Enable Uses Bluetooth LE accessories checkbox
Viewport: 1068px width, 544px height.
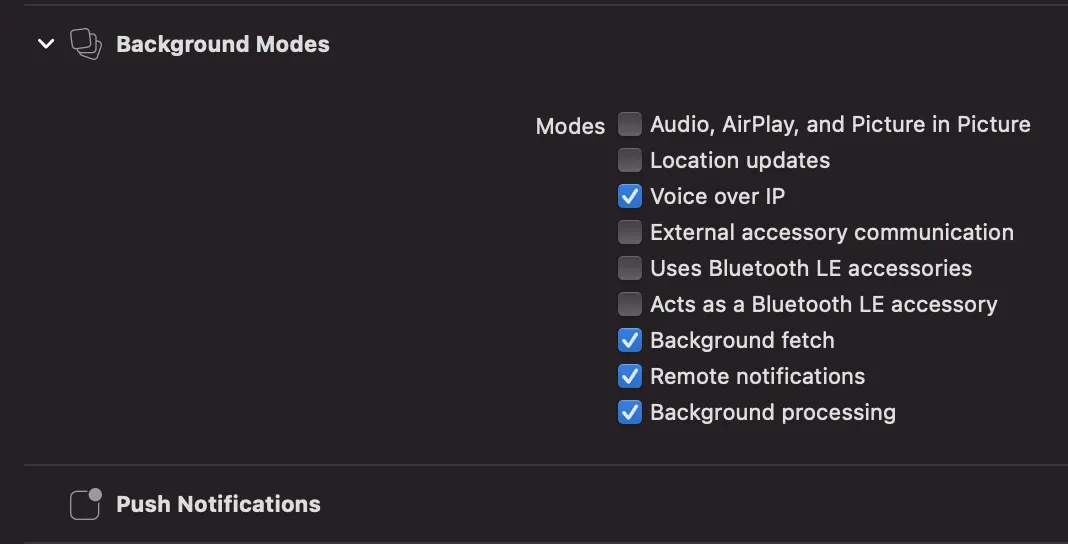click(x=629, y=268)
